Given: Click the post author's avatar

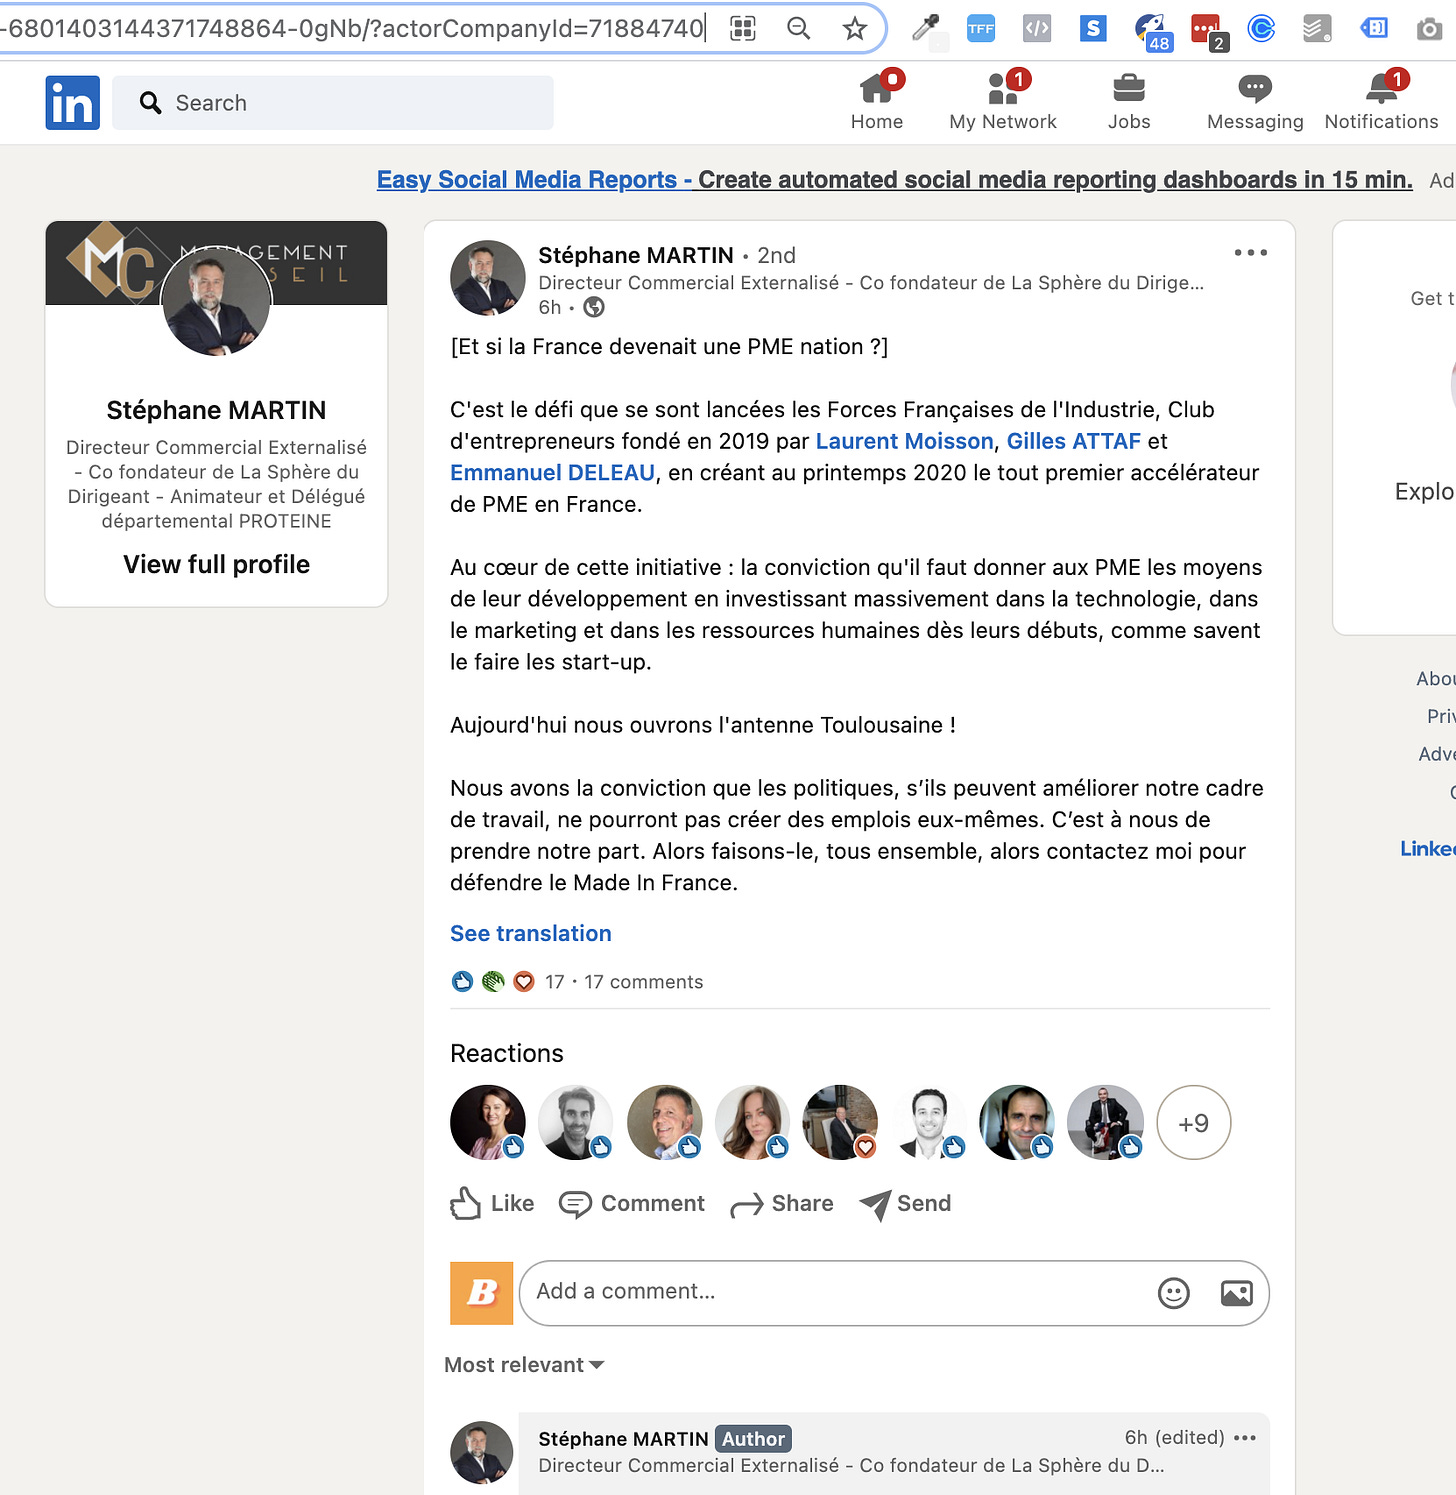Looking at the screenshot, I should coord(488,278).
